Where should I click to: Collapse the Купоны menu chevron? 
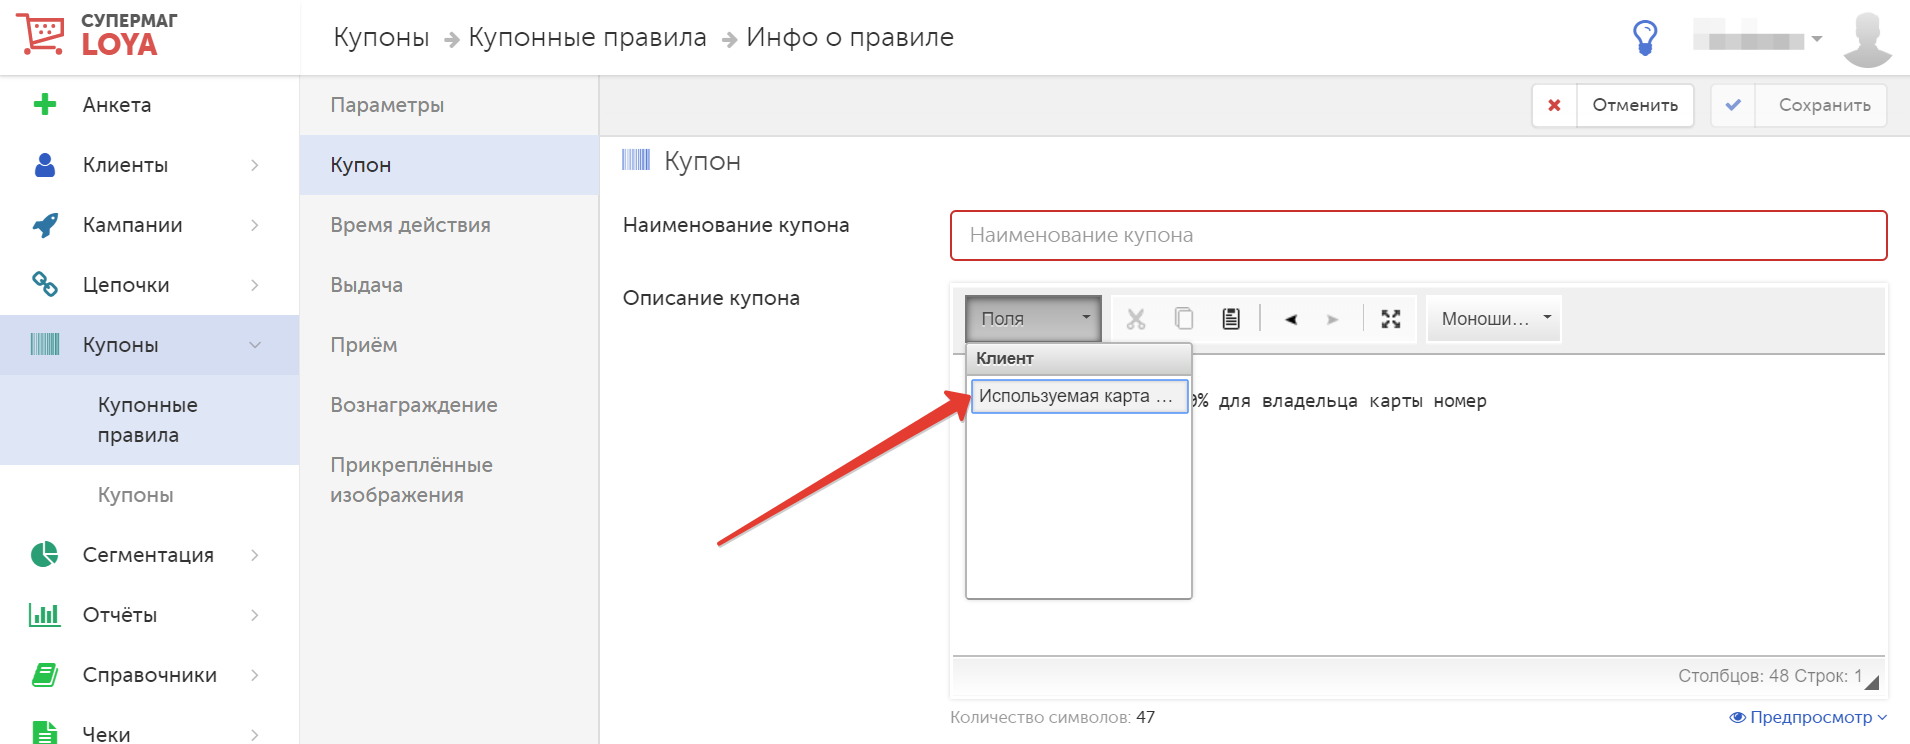click(x=255, y=345)
